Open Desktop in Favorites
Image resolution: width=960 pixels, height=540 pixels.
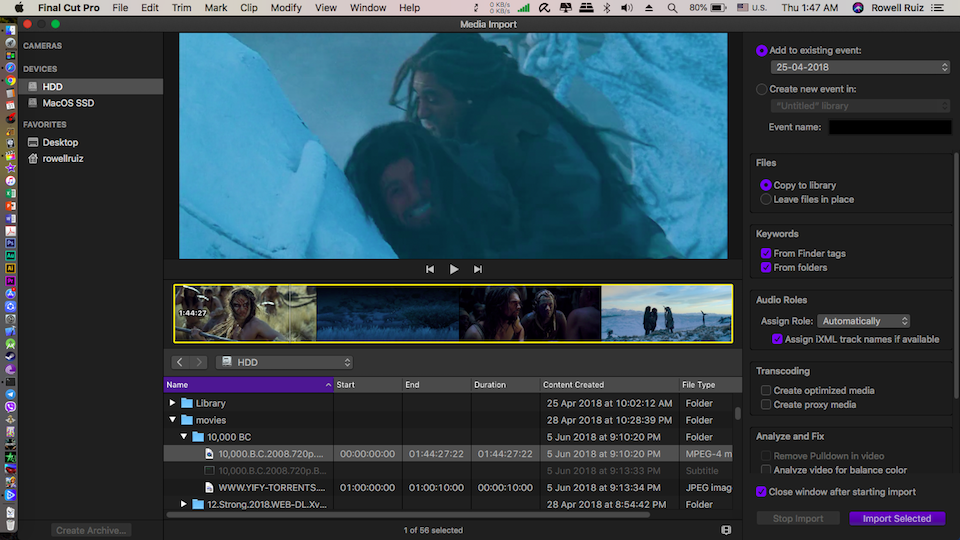click(60, 142)
